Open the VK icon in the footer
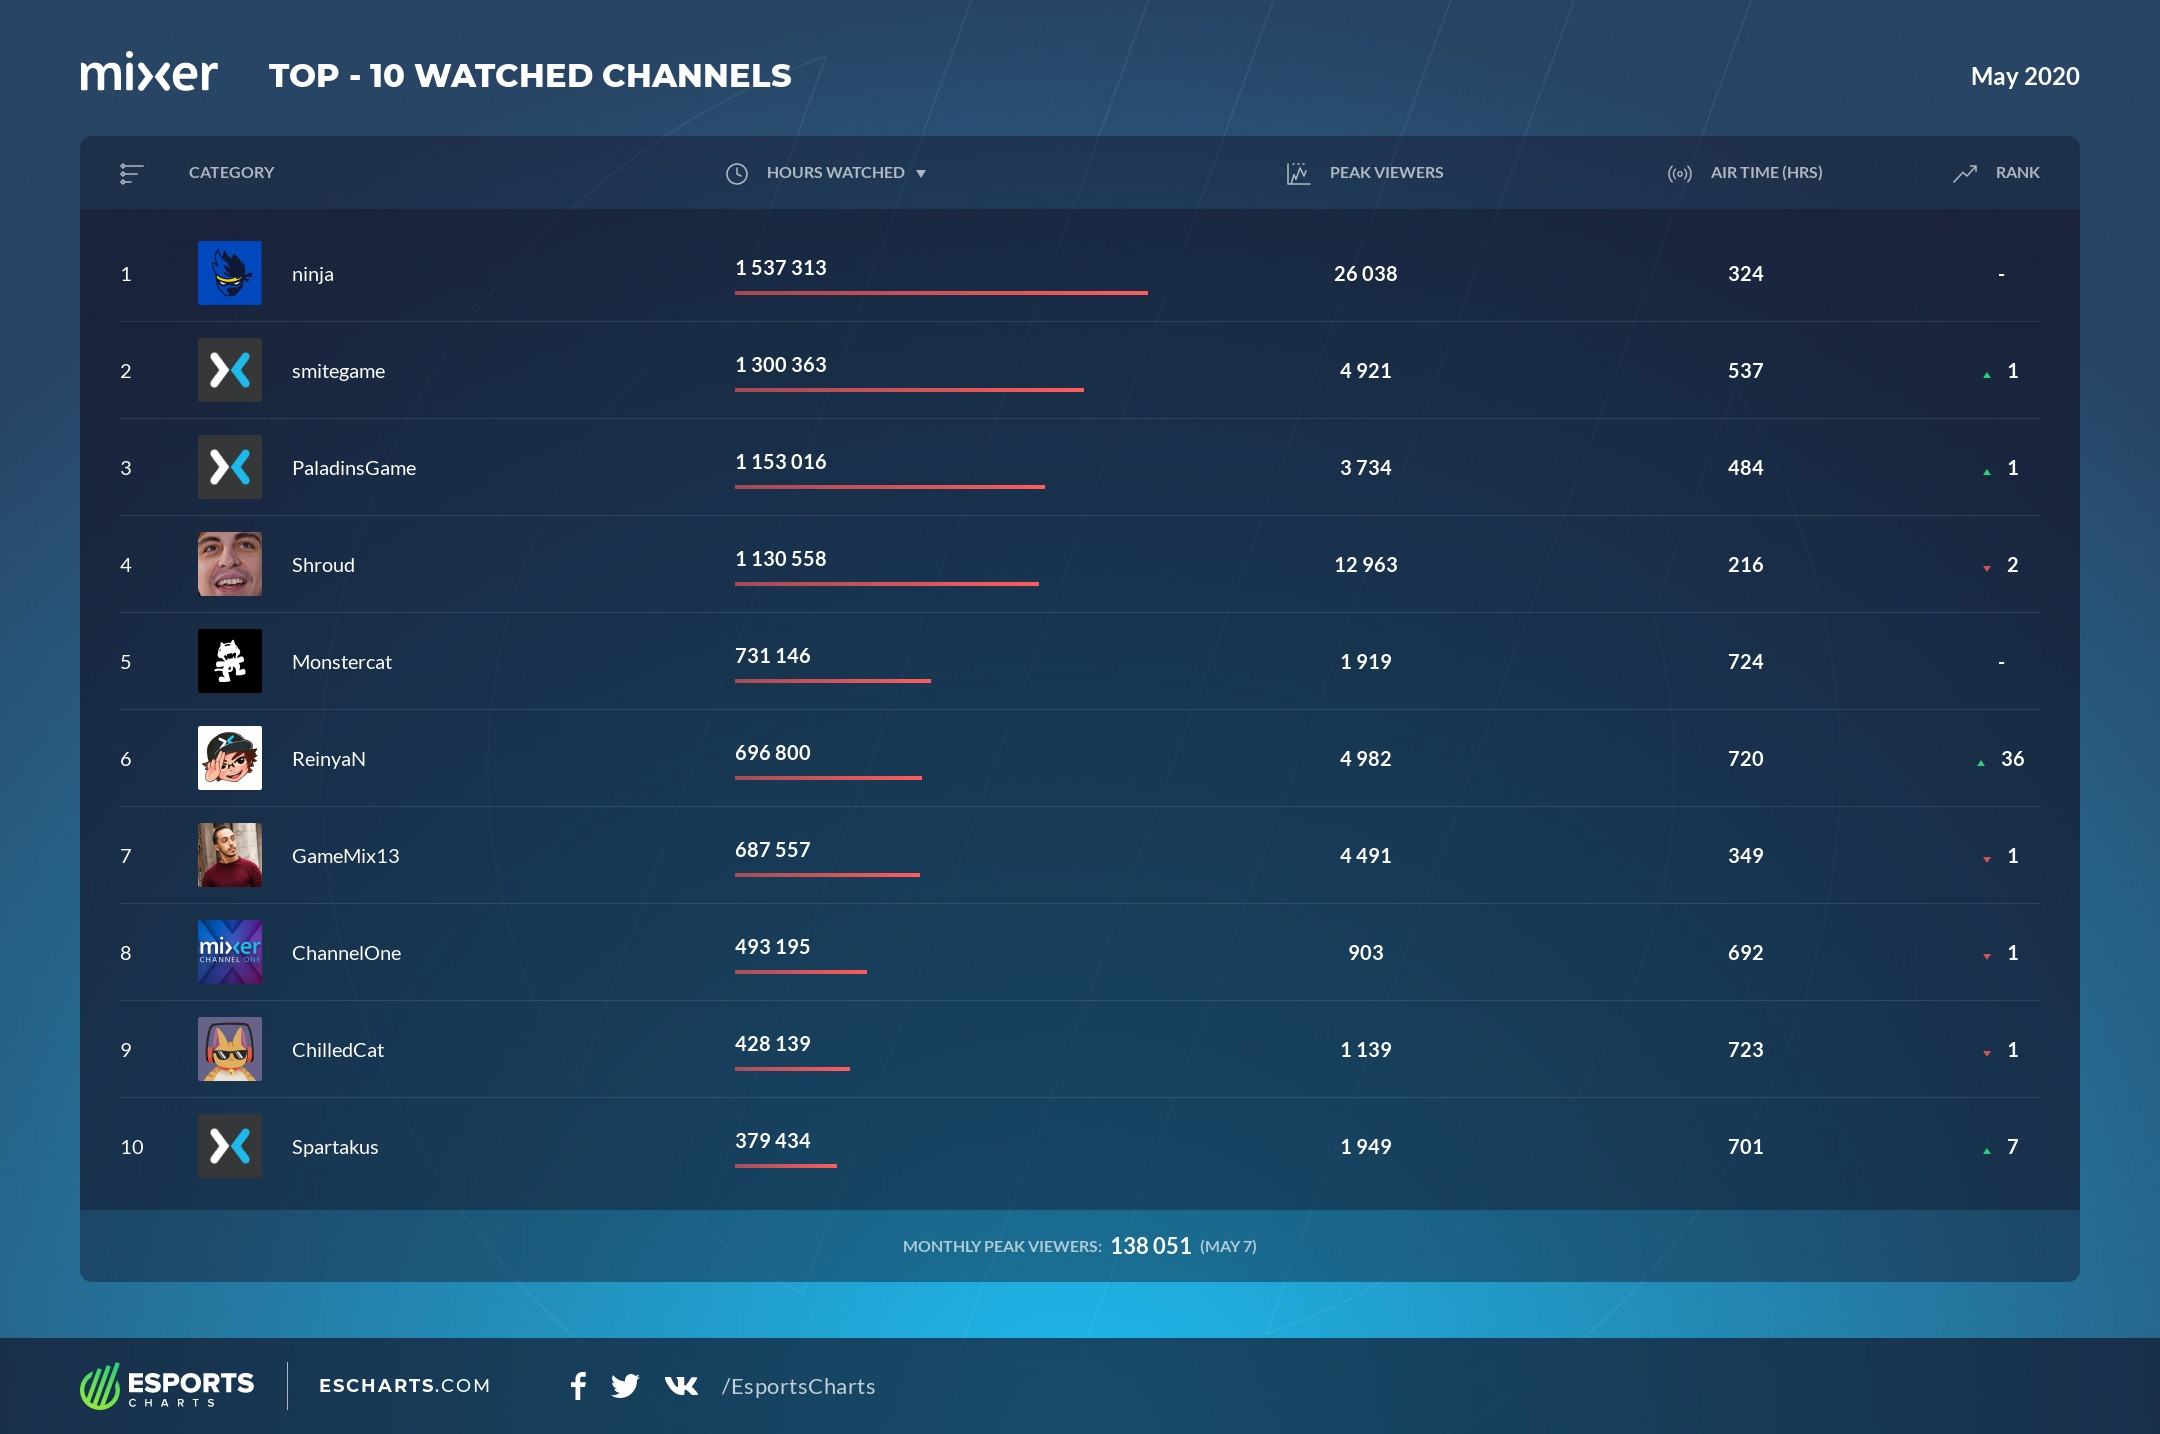The image size is (2160, 1434). click(x=681, y=1386)
